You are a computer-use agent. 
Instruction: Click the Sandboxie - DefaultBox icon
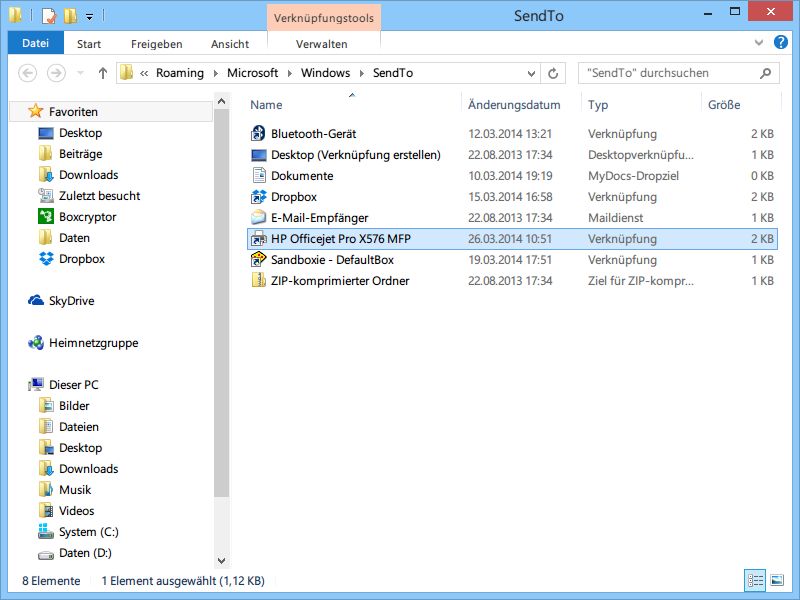(258, 260)
